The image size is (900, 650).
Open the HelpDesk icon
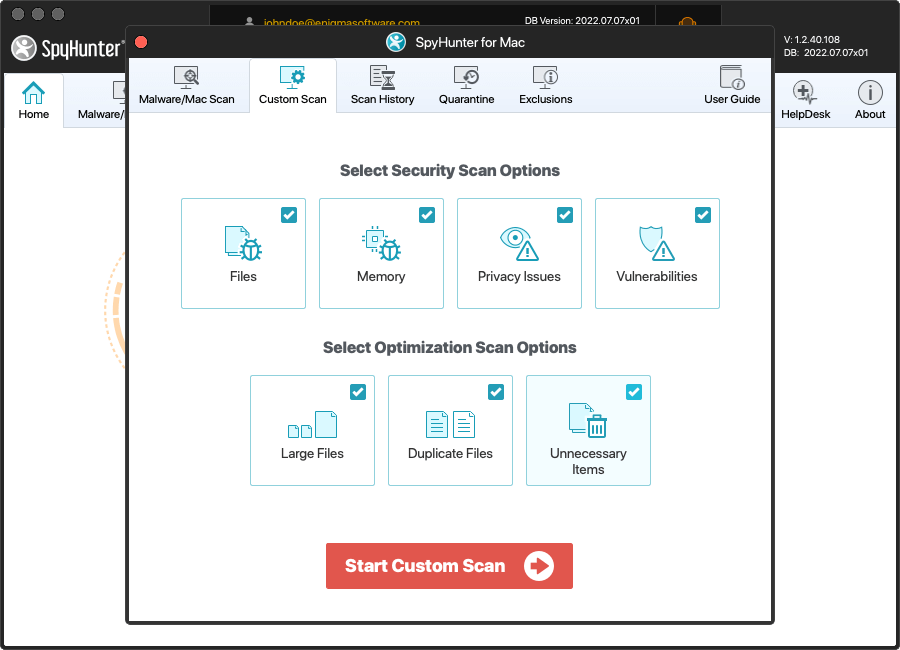[x=805, y=93]
